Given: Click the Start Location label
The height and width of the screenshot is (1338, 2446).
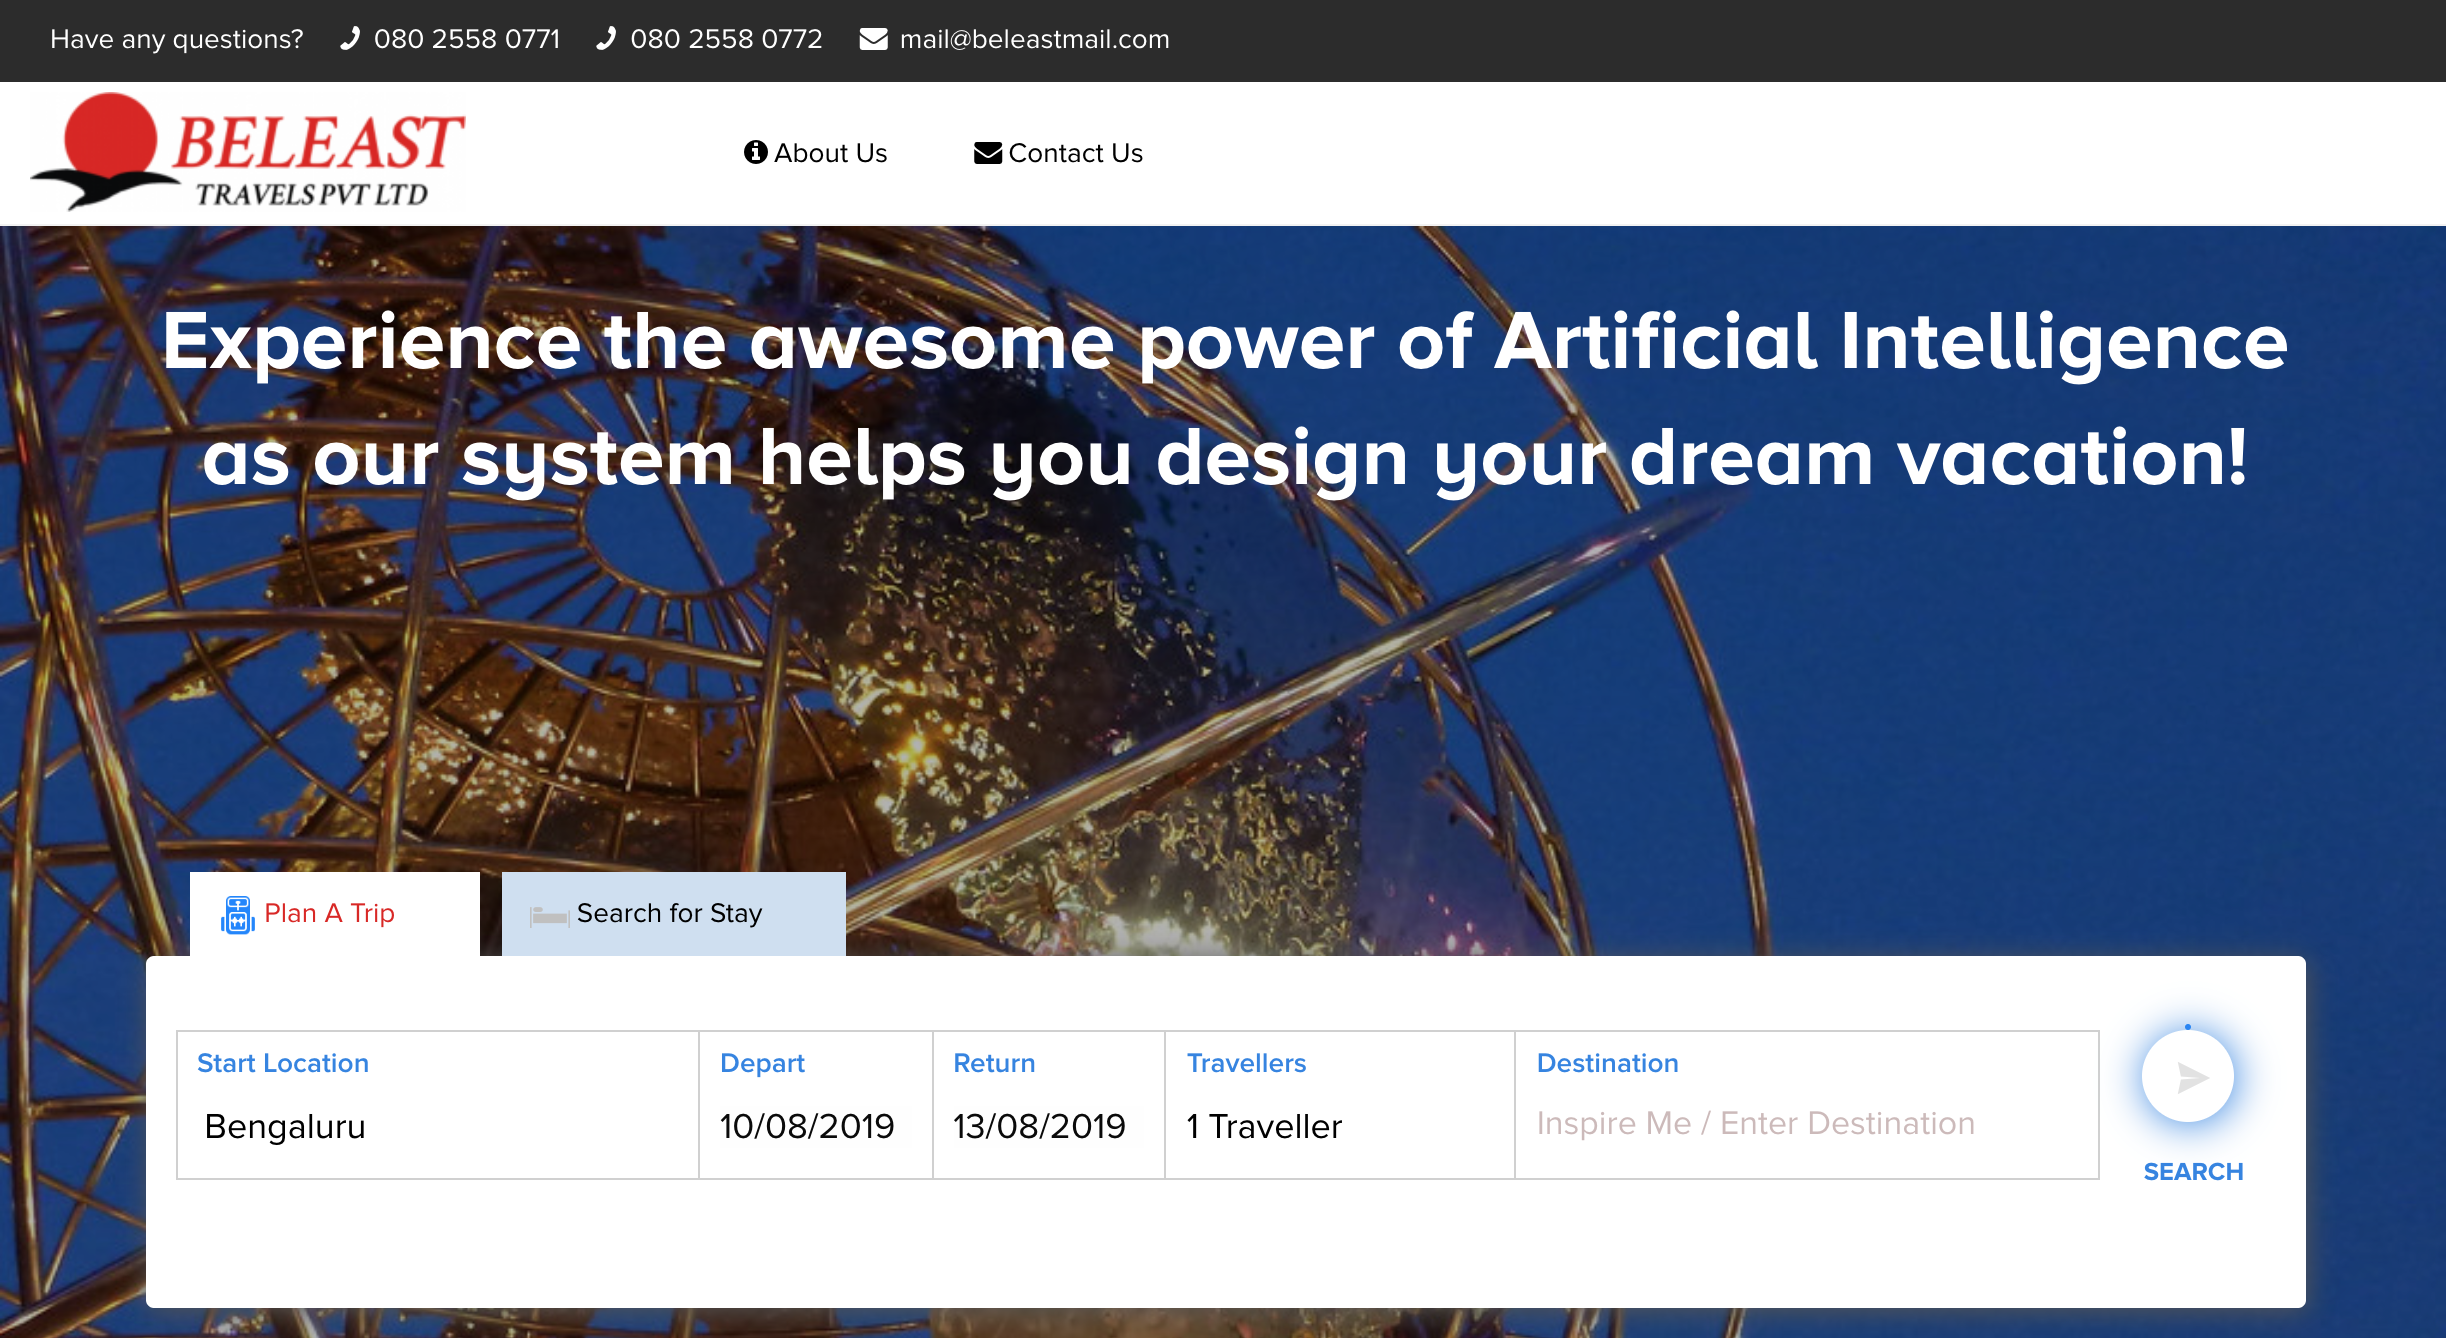Looking at the screenshot, I should 283,1063.
